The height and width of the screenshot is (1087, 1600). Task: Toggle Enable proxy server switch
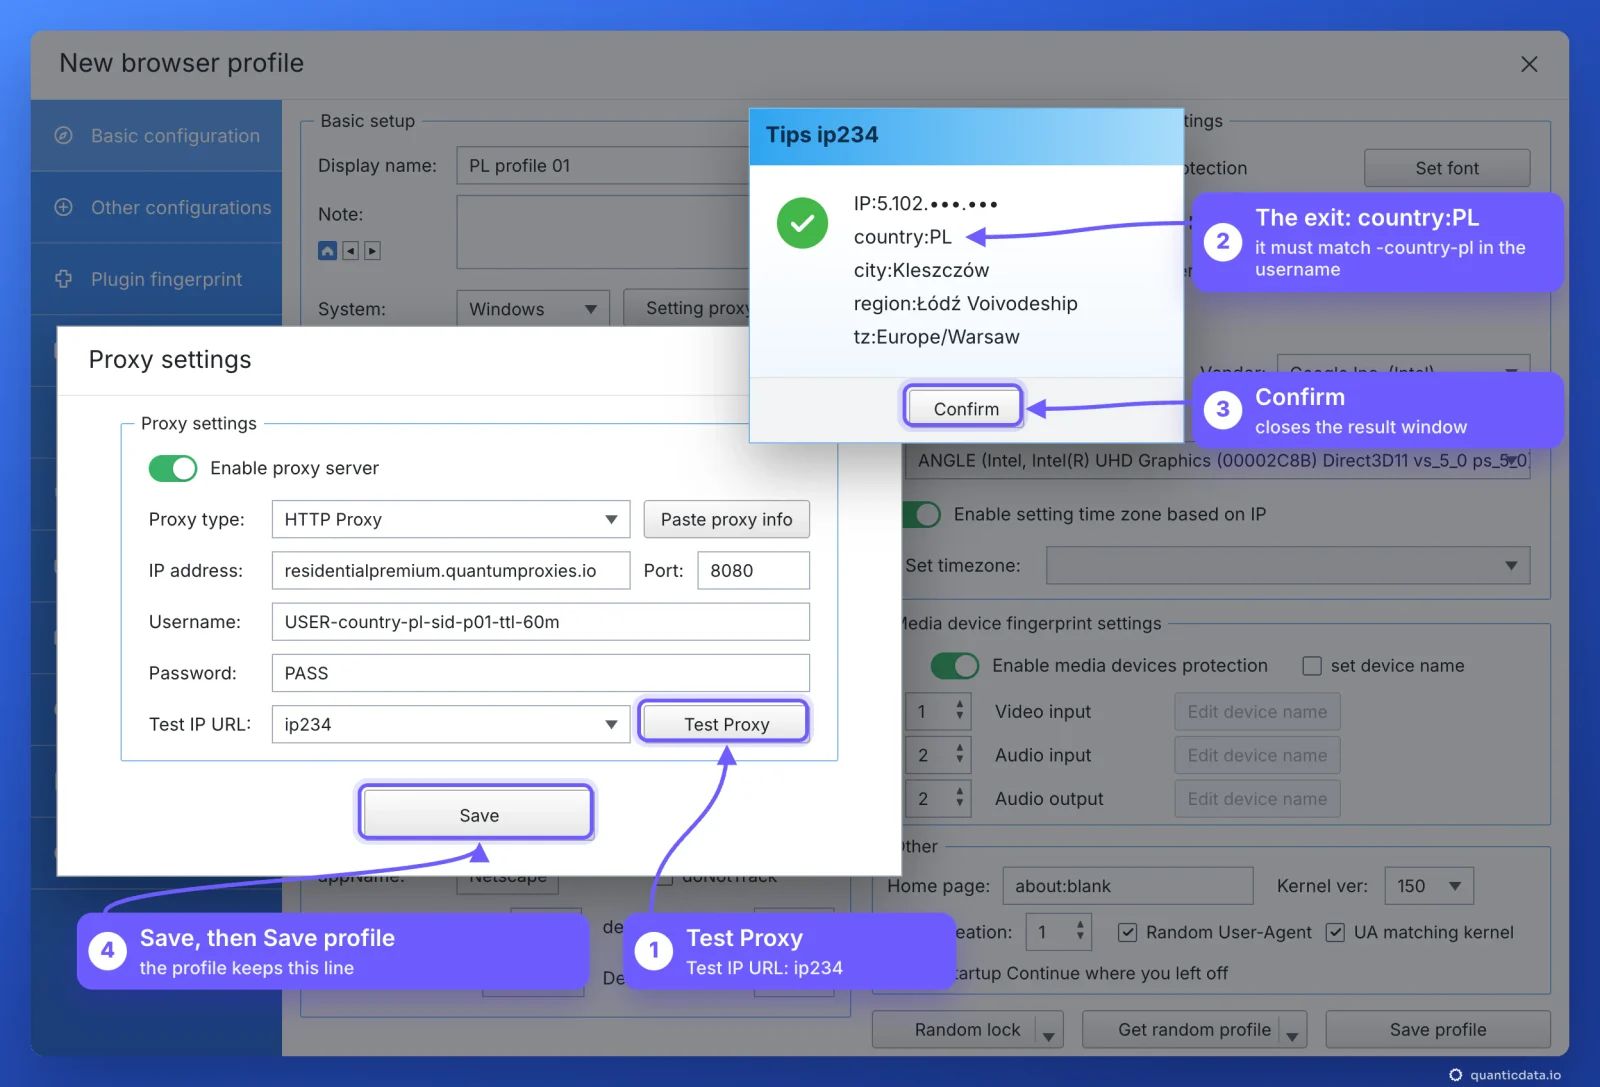tap(173, 468)
